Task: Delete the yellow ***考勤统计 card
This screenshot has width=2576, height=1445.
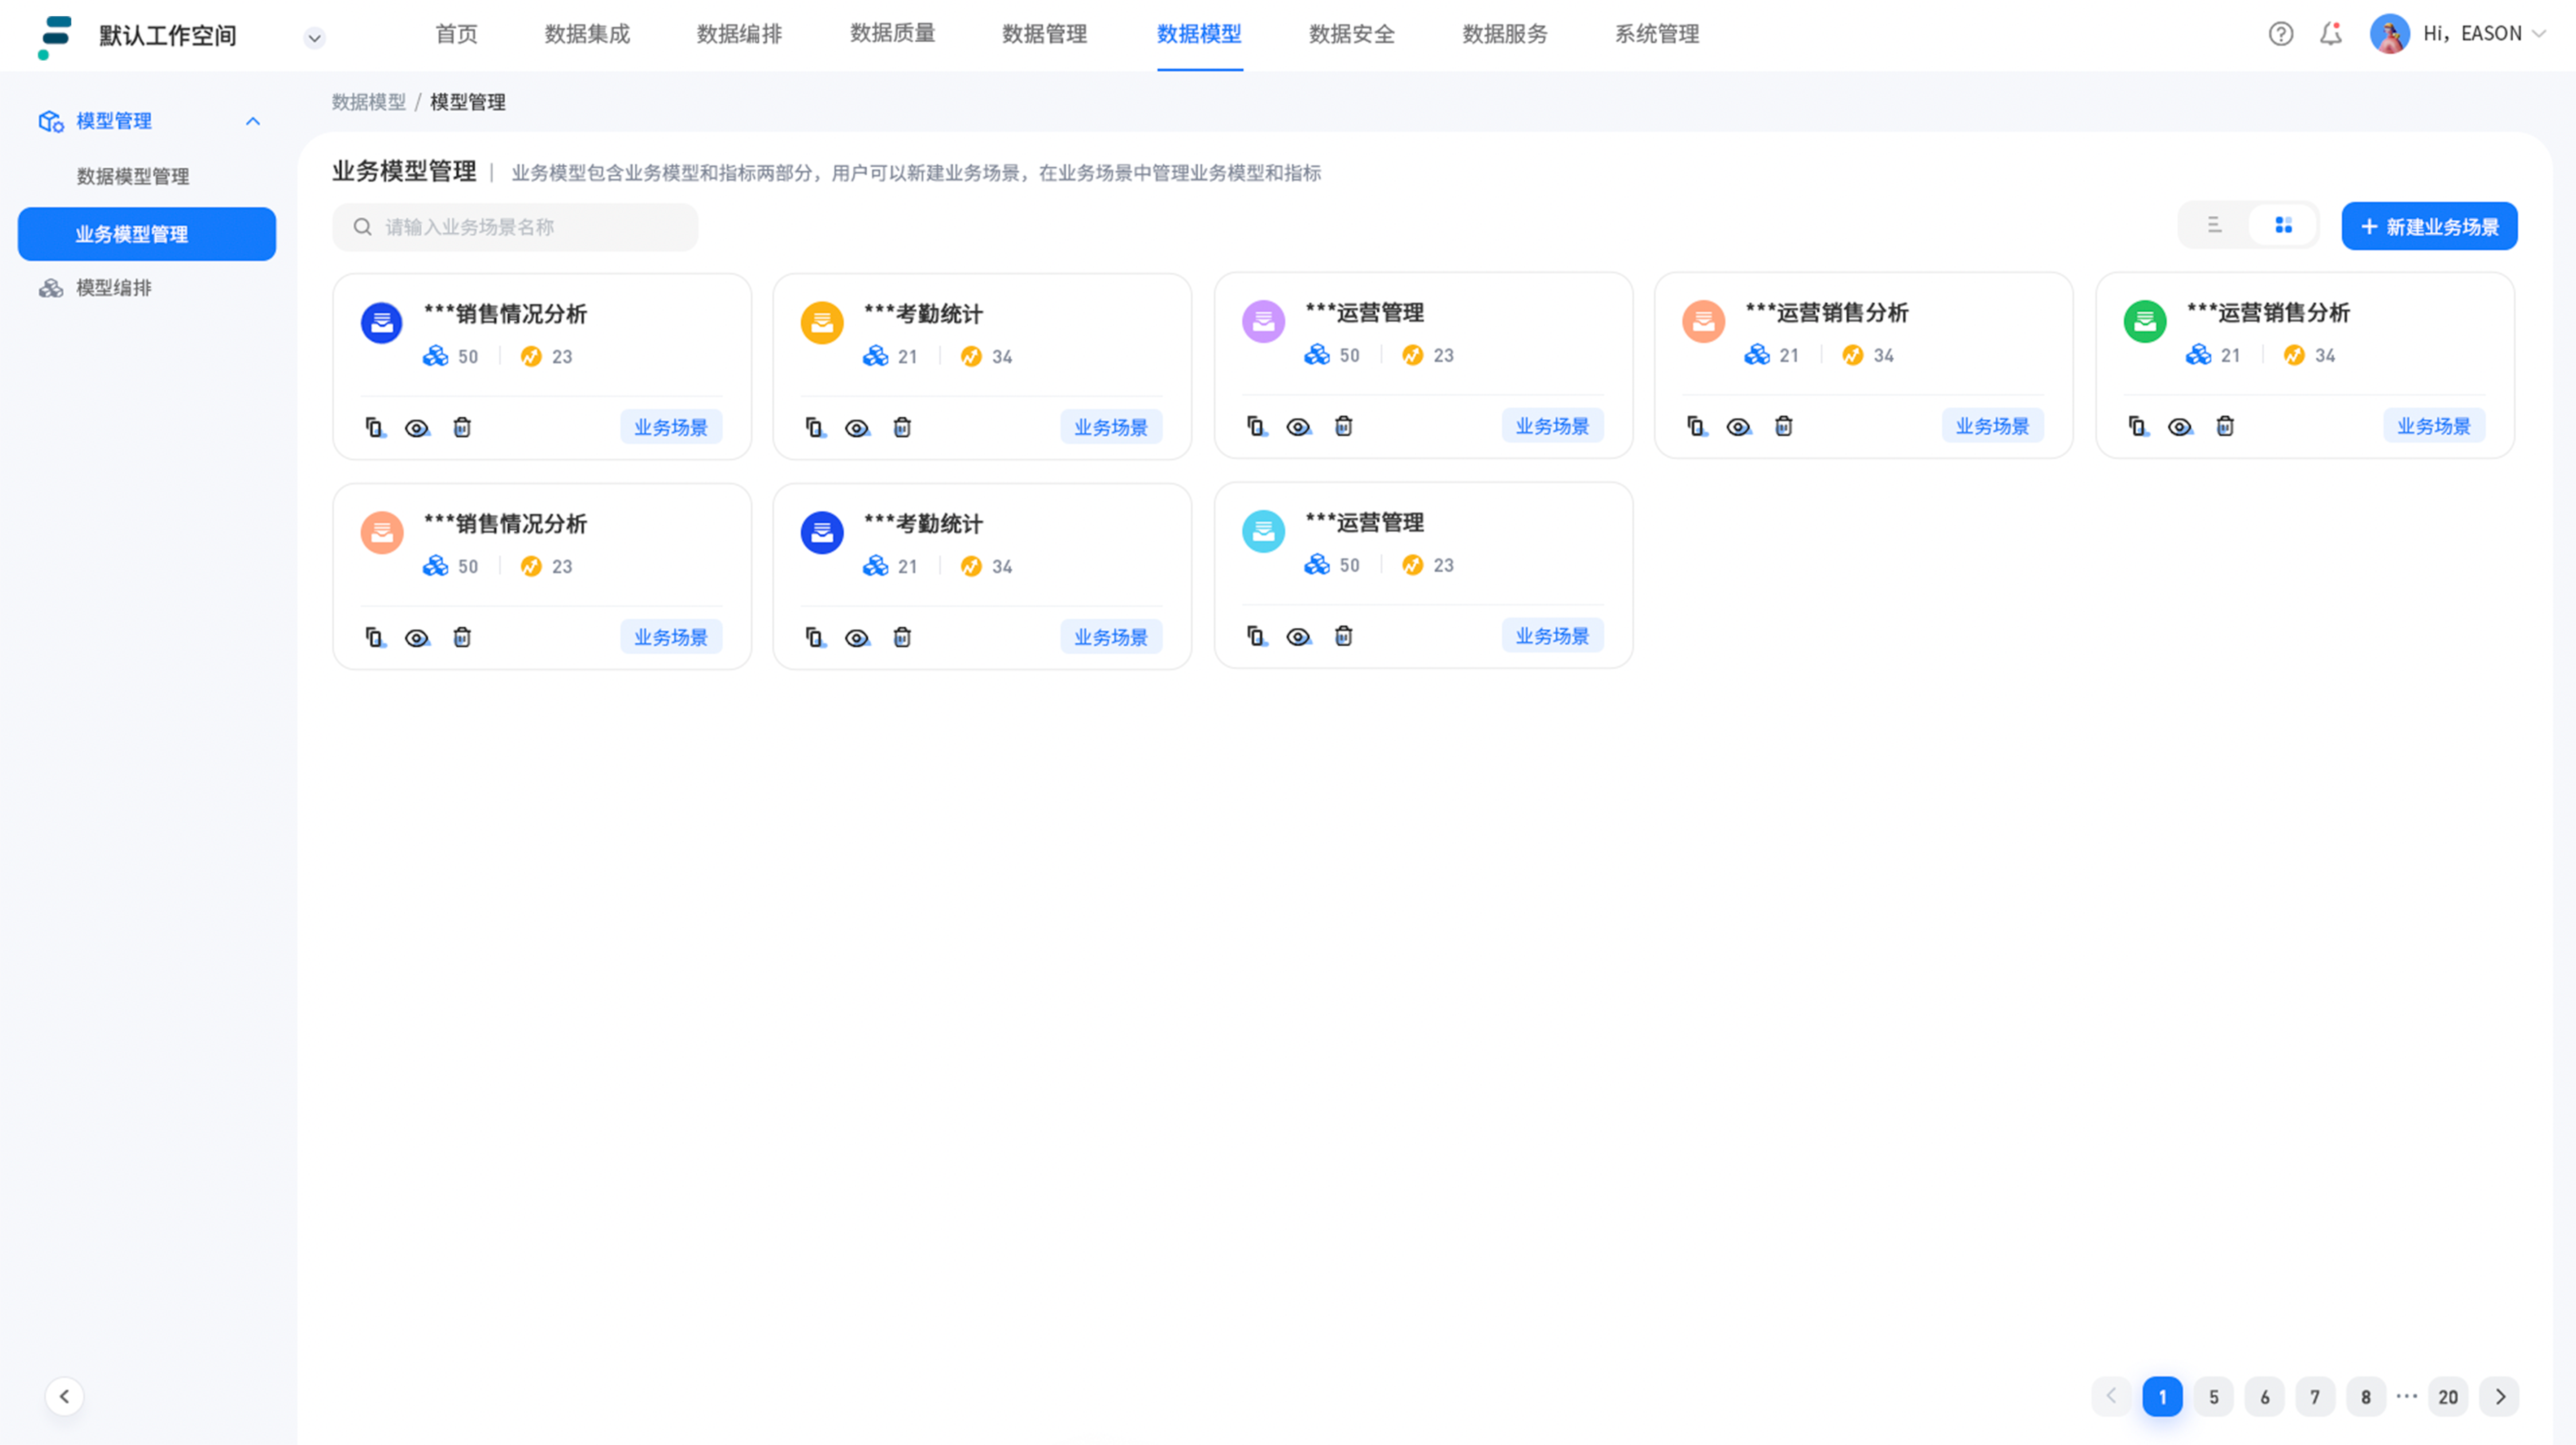Action: pyautogui.click(x=902, y=427)
